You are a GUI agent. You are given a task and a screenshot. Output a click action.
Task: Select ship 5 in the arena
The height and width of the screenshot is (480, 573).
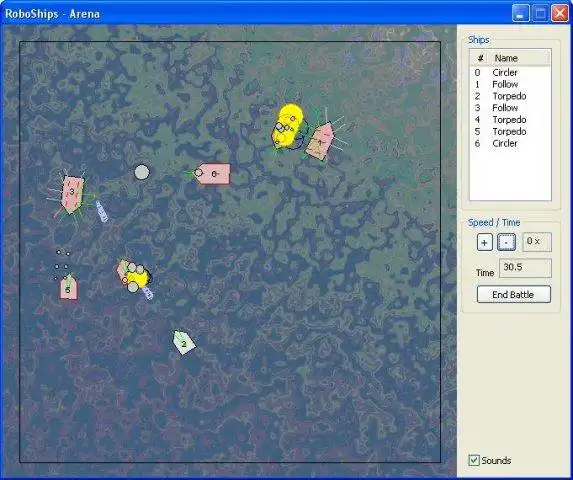point(68,288)
